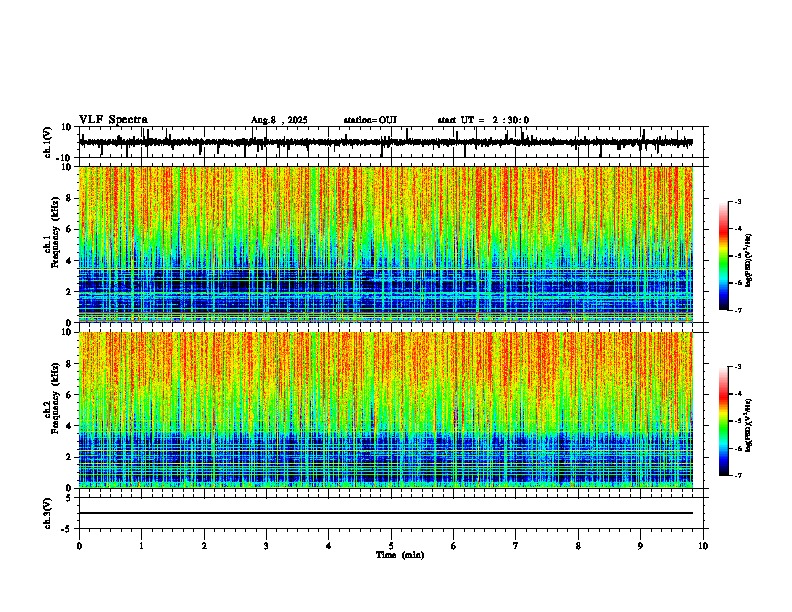Click the "-10" tick on ch.1(V) axis

click(x=64, y=158)
